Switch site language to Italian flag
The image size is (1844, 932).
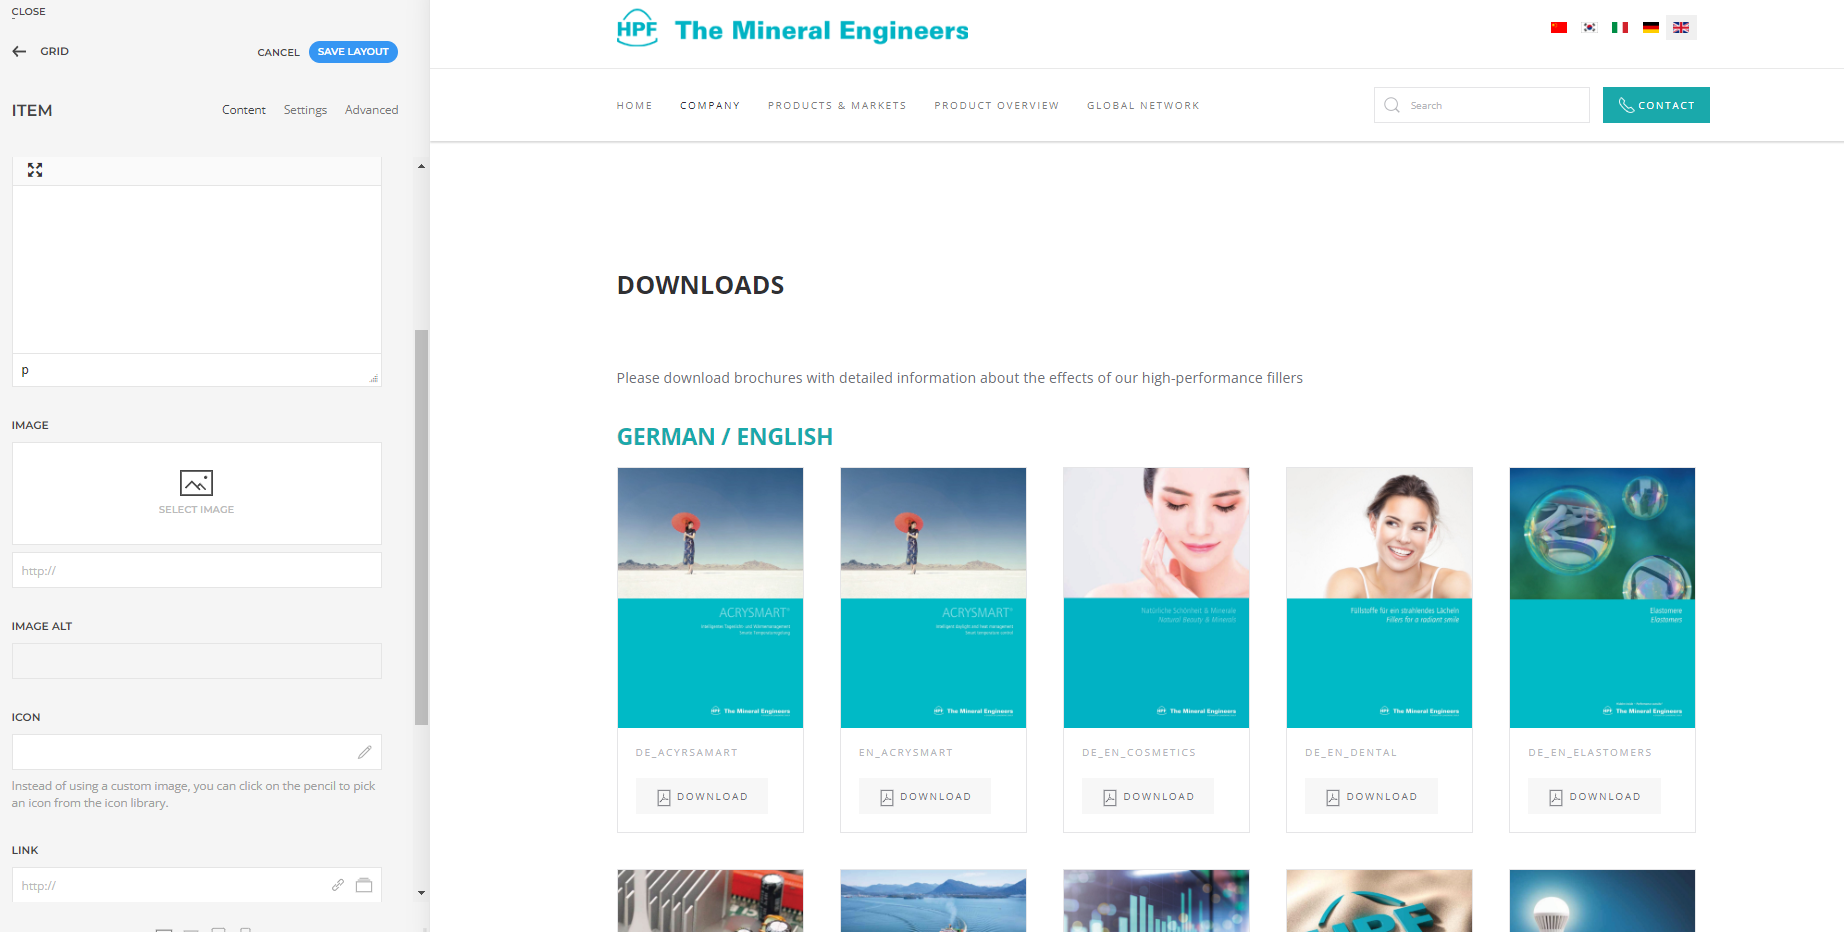click(1620, 27)
